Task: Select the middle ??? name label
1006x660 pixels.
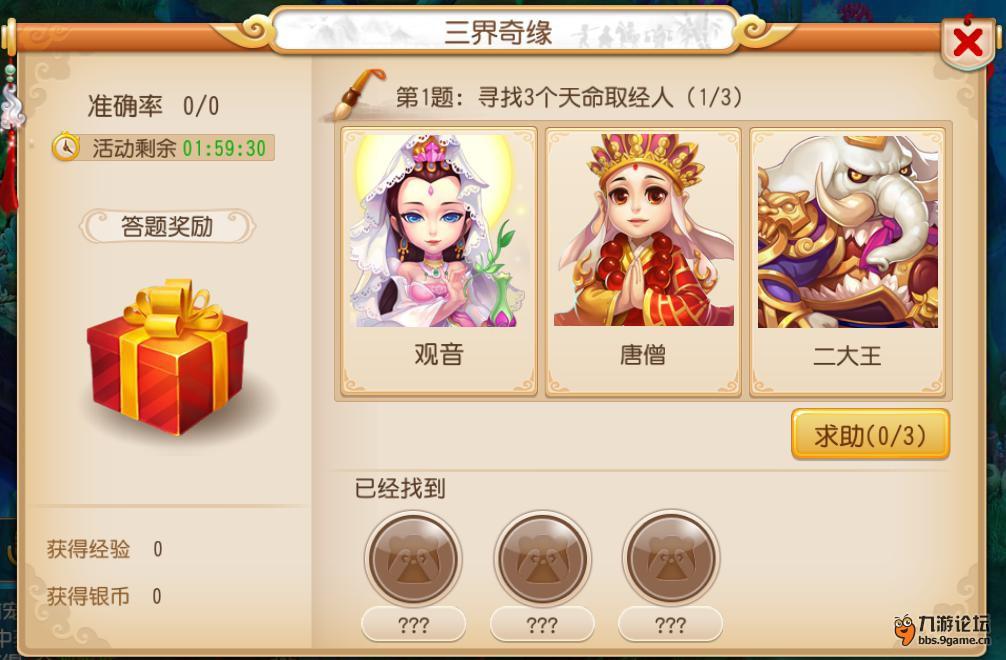Action: (542, 624)
